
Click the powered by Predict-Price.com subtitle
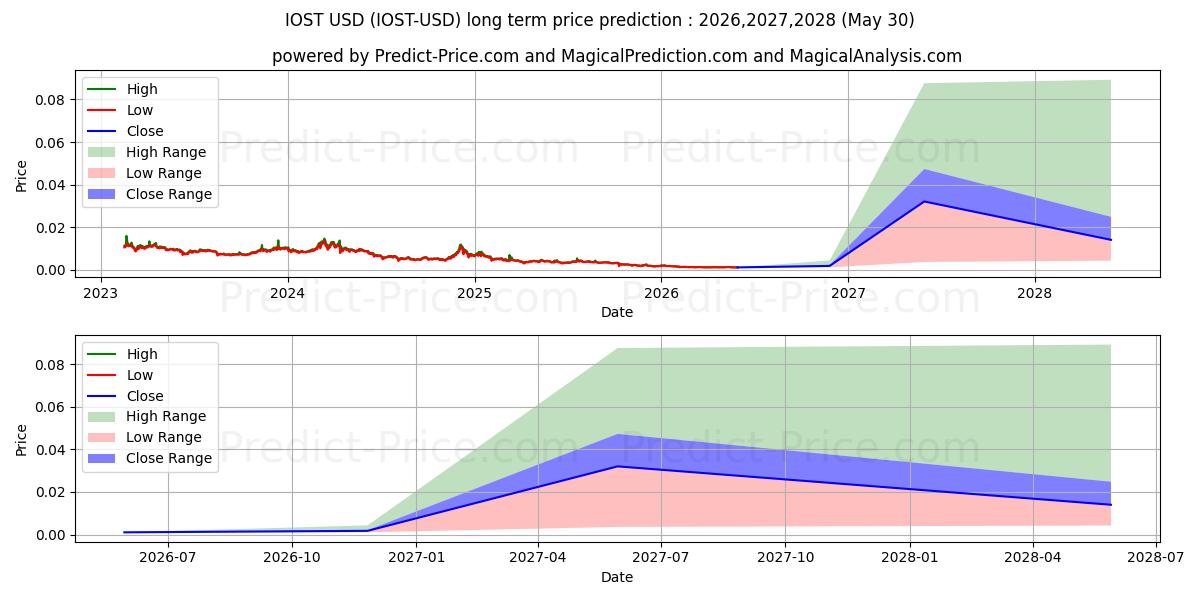click(617, 56)
